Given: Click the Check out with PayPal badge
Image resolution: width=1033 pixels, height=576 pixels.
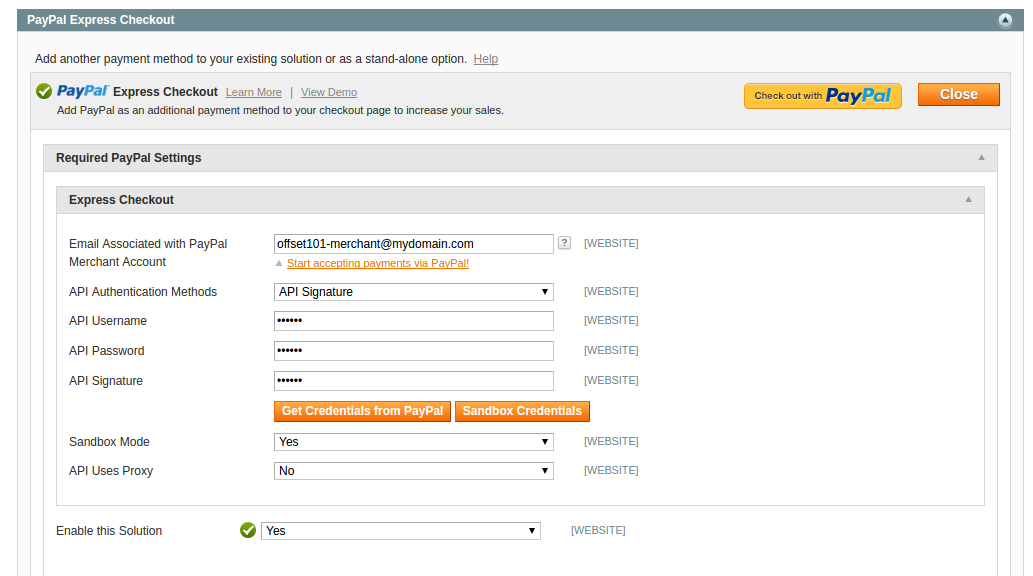Looking at the screenshot, I should click(x=822, y=96).
